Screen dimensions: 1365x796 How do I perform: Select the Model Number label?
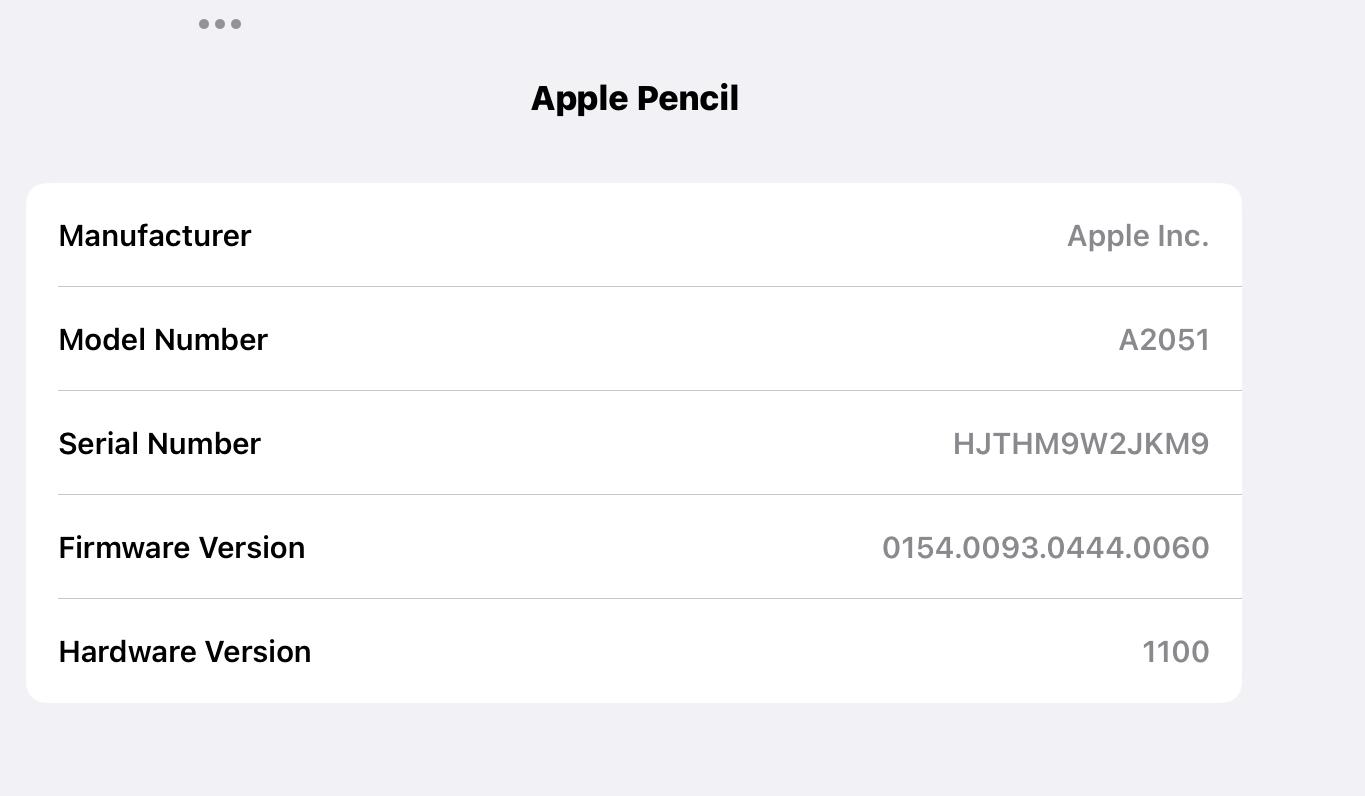(163, 340)
